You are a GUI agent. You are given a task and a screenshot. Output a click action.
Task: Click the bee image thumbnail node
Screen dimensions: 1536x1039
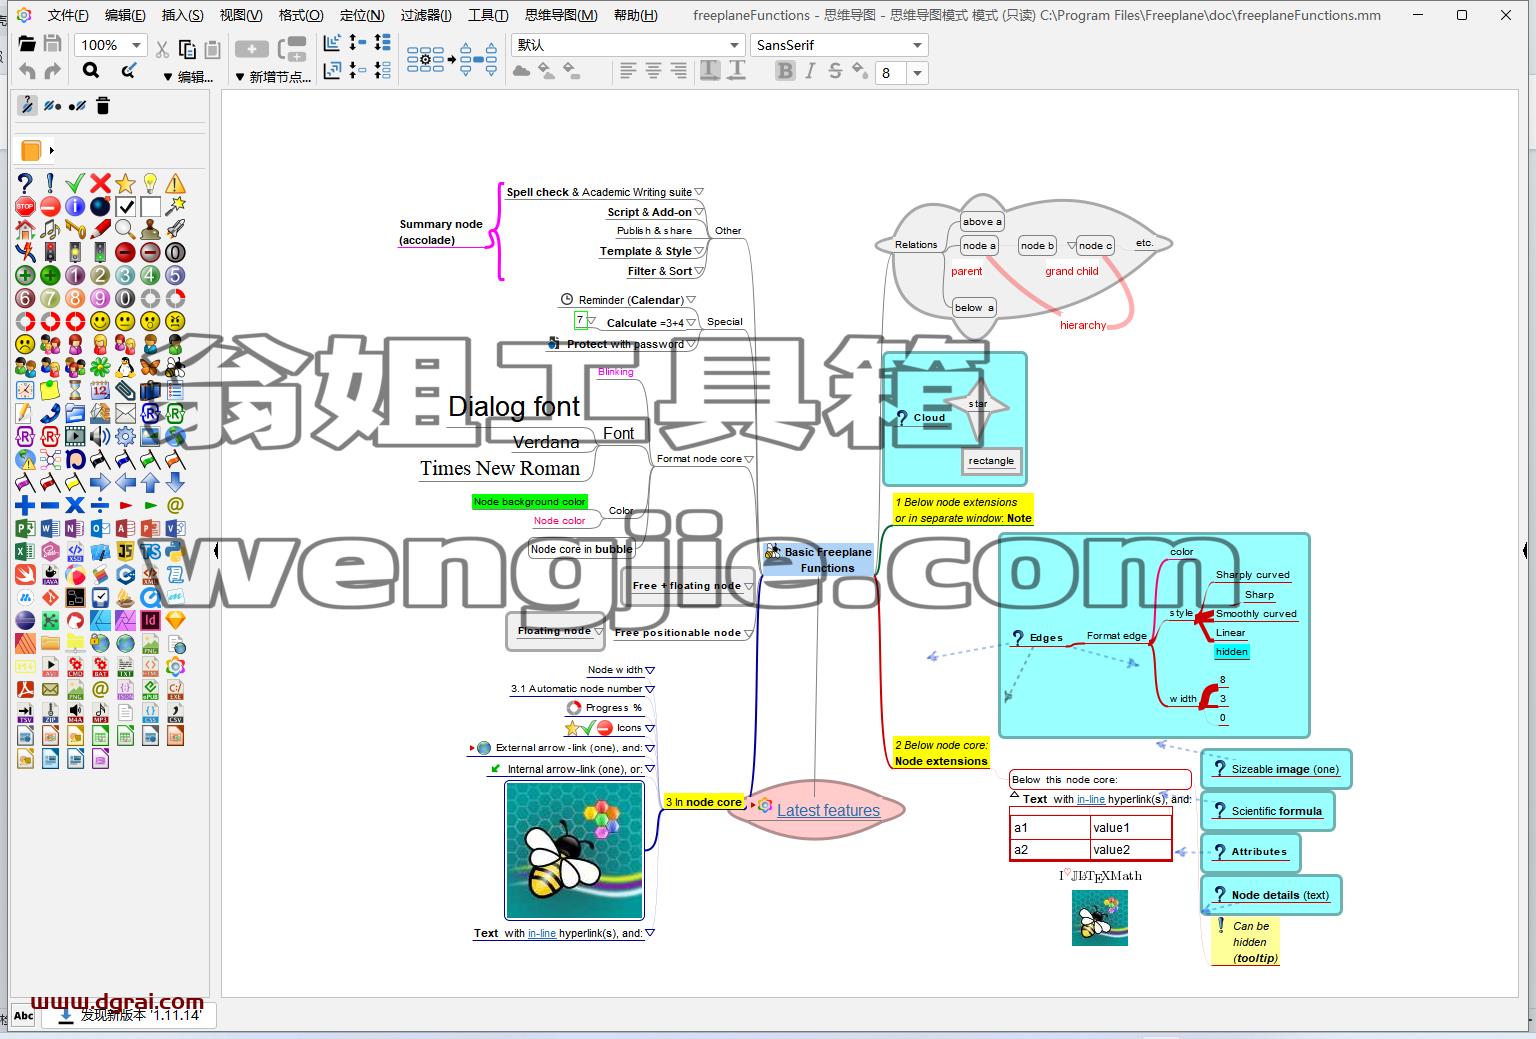(x=574, y=850)
